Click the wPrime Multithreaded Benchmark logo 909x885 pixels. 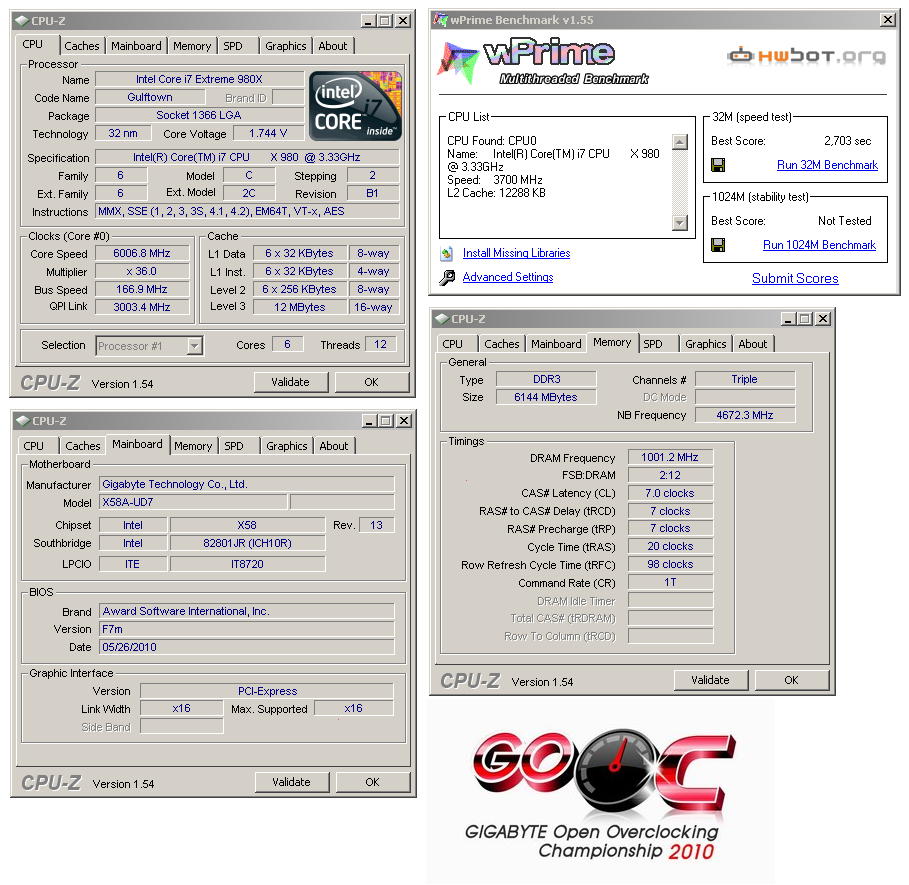pyautogui.click(x=543, y=62)
